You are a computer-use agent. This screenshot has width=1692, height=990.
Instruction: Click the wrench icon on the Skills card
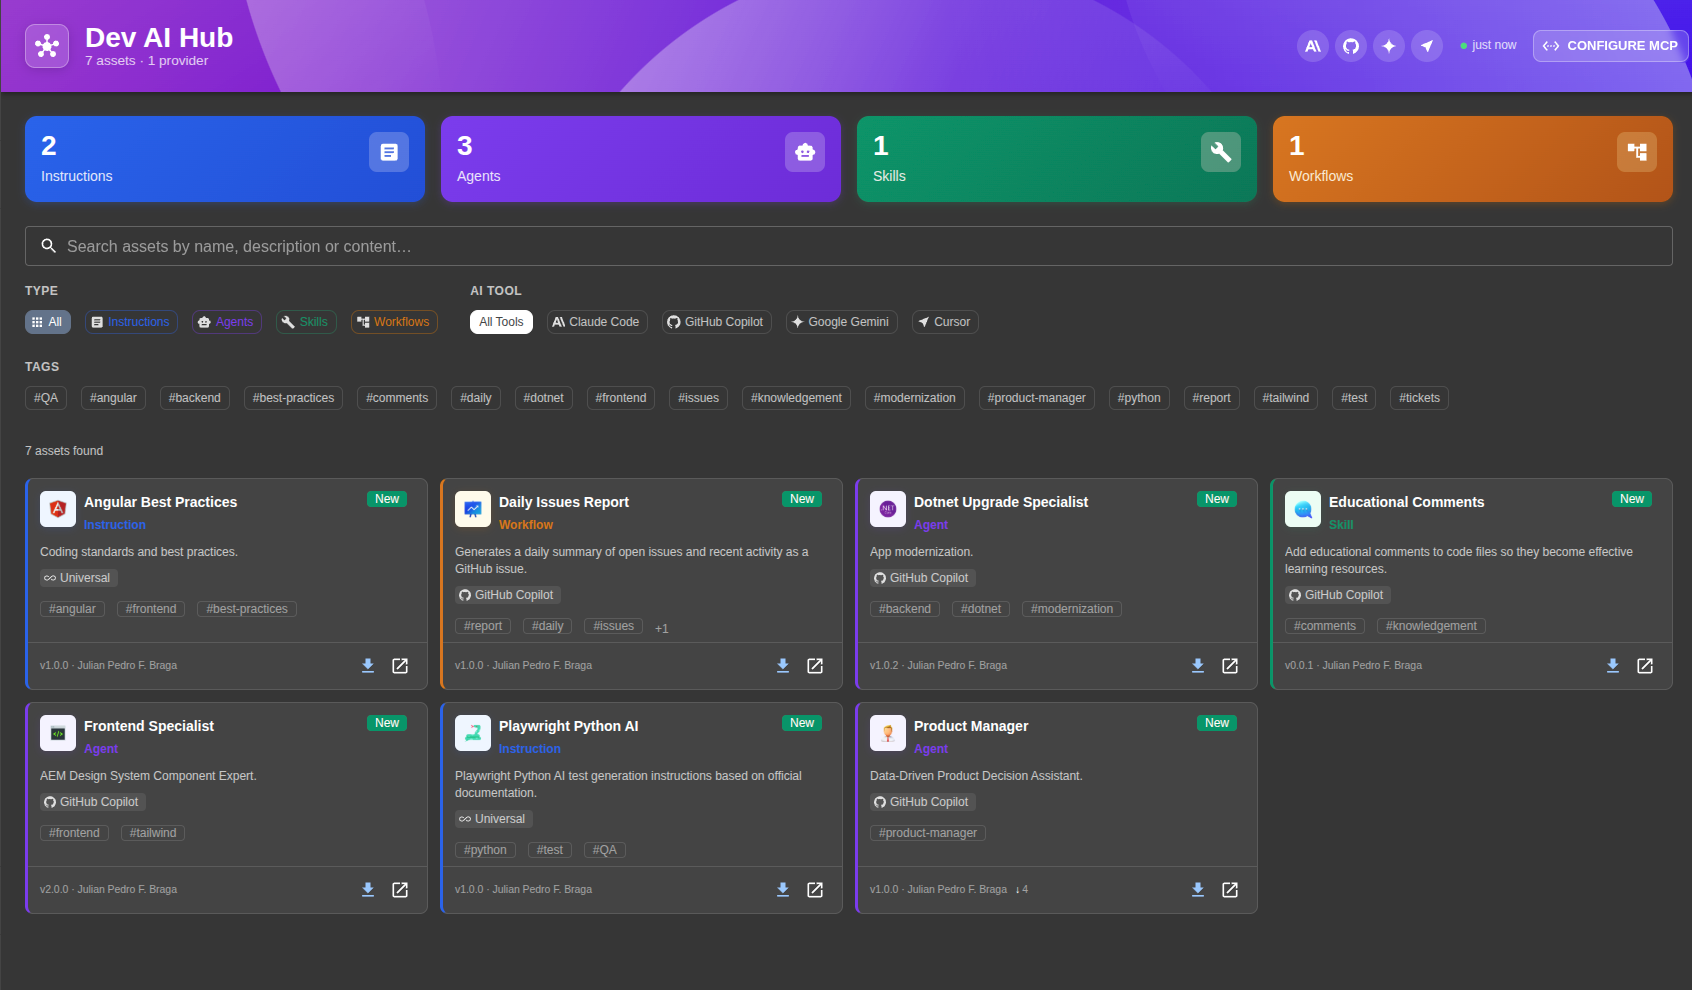[1221, 152]
